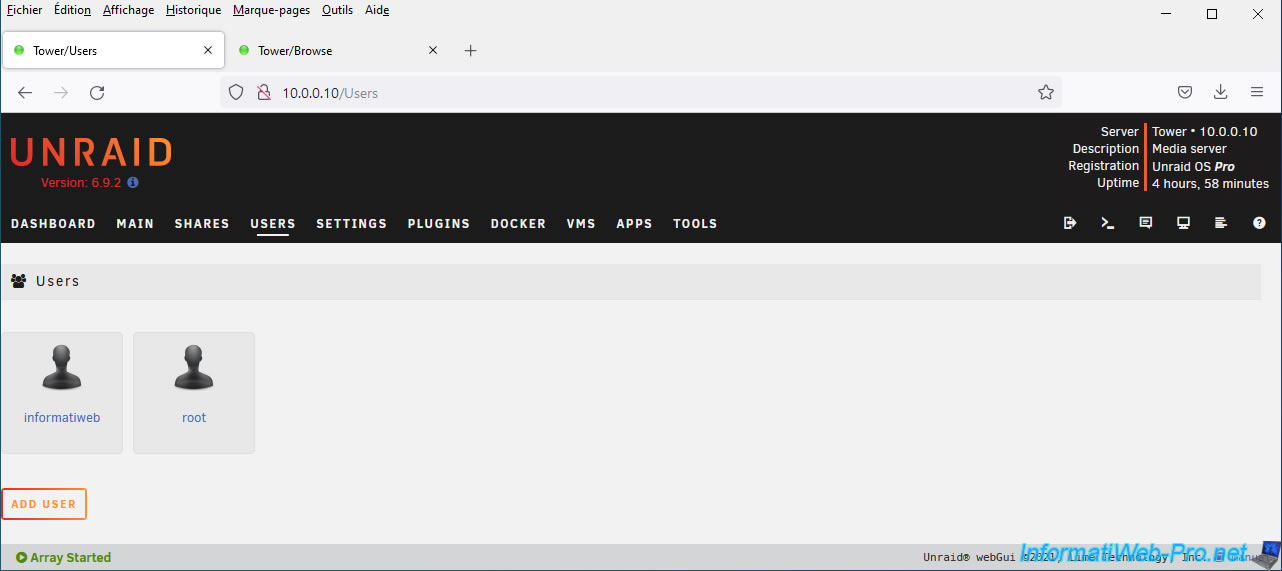Open Firefox downloads icon
Image resolution: width=1282 pixels, height=571 pixels.
(x=1220, y=92)
